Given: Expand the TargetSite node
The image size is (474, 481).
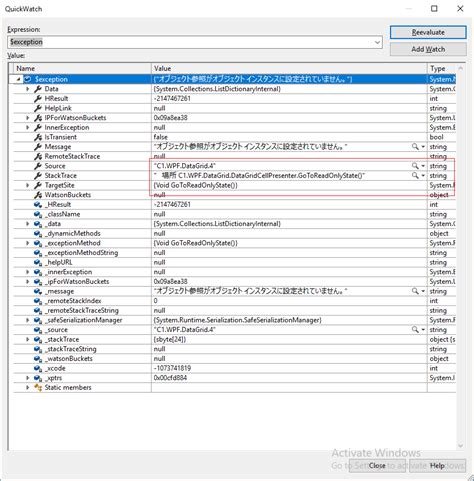Looking at the screenshot, I should [28, 185].
